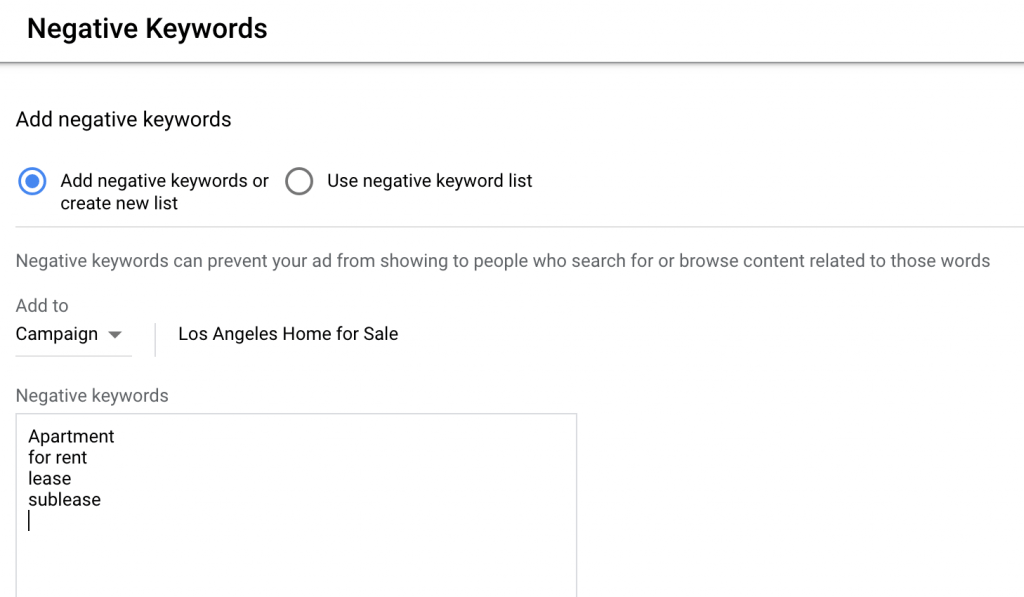This screenshot has height=597, width=1024.
Task: Click the divider separator beside the Campaign selector
Action: click(155, 339)
